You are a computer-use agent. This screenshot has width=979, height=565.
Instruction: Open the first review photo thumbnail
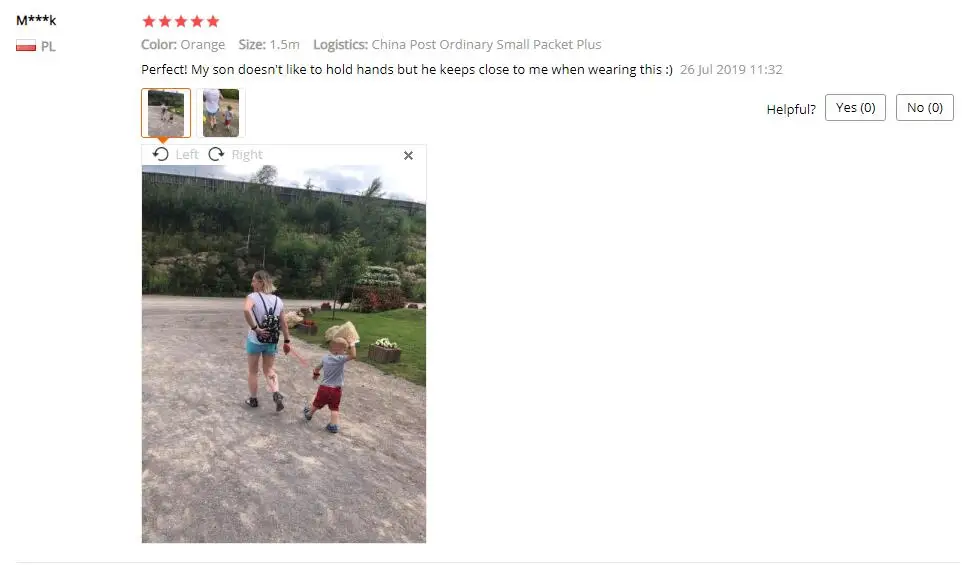point(166,113)
